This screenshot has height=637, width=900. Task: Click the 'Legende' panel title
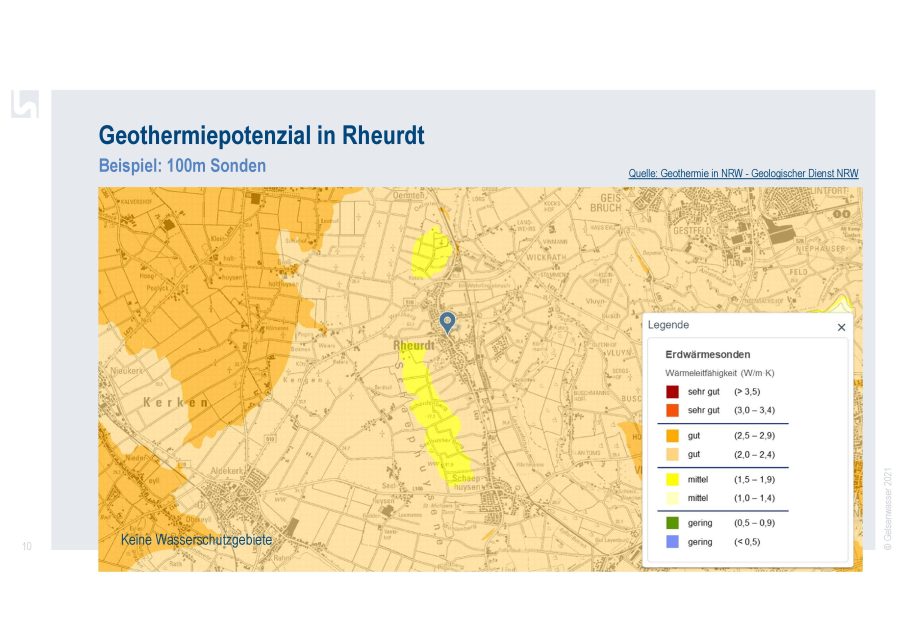(668, 325)
